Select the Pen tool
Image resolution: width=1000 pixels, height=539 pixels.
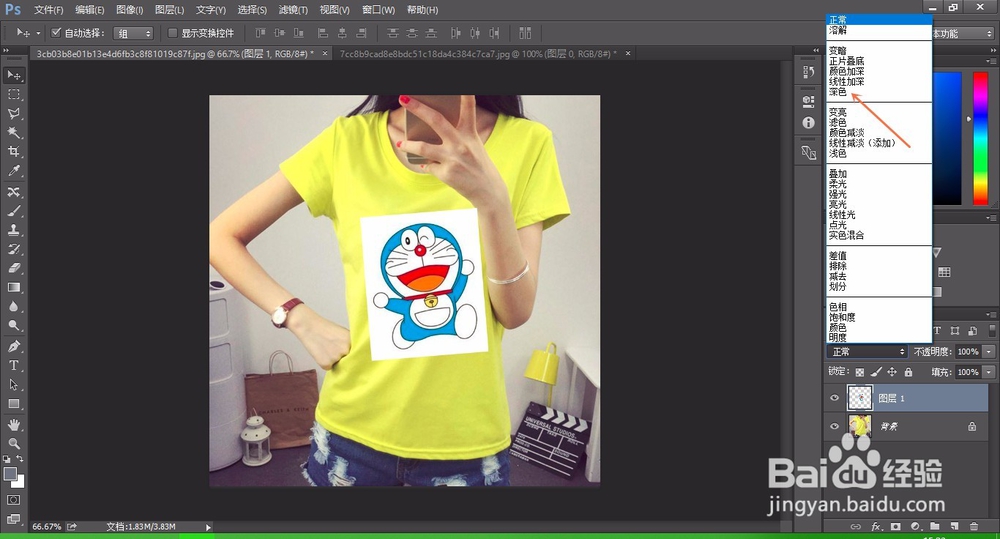point(13,346)
